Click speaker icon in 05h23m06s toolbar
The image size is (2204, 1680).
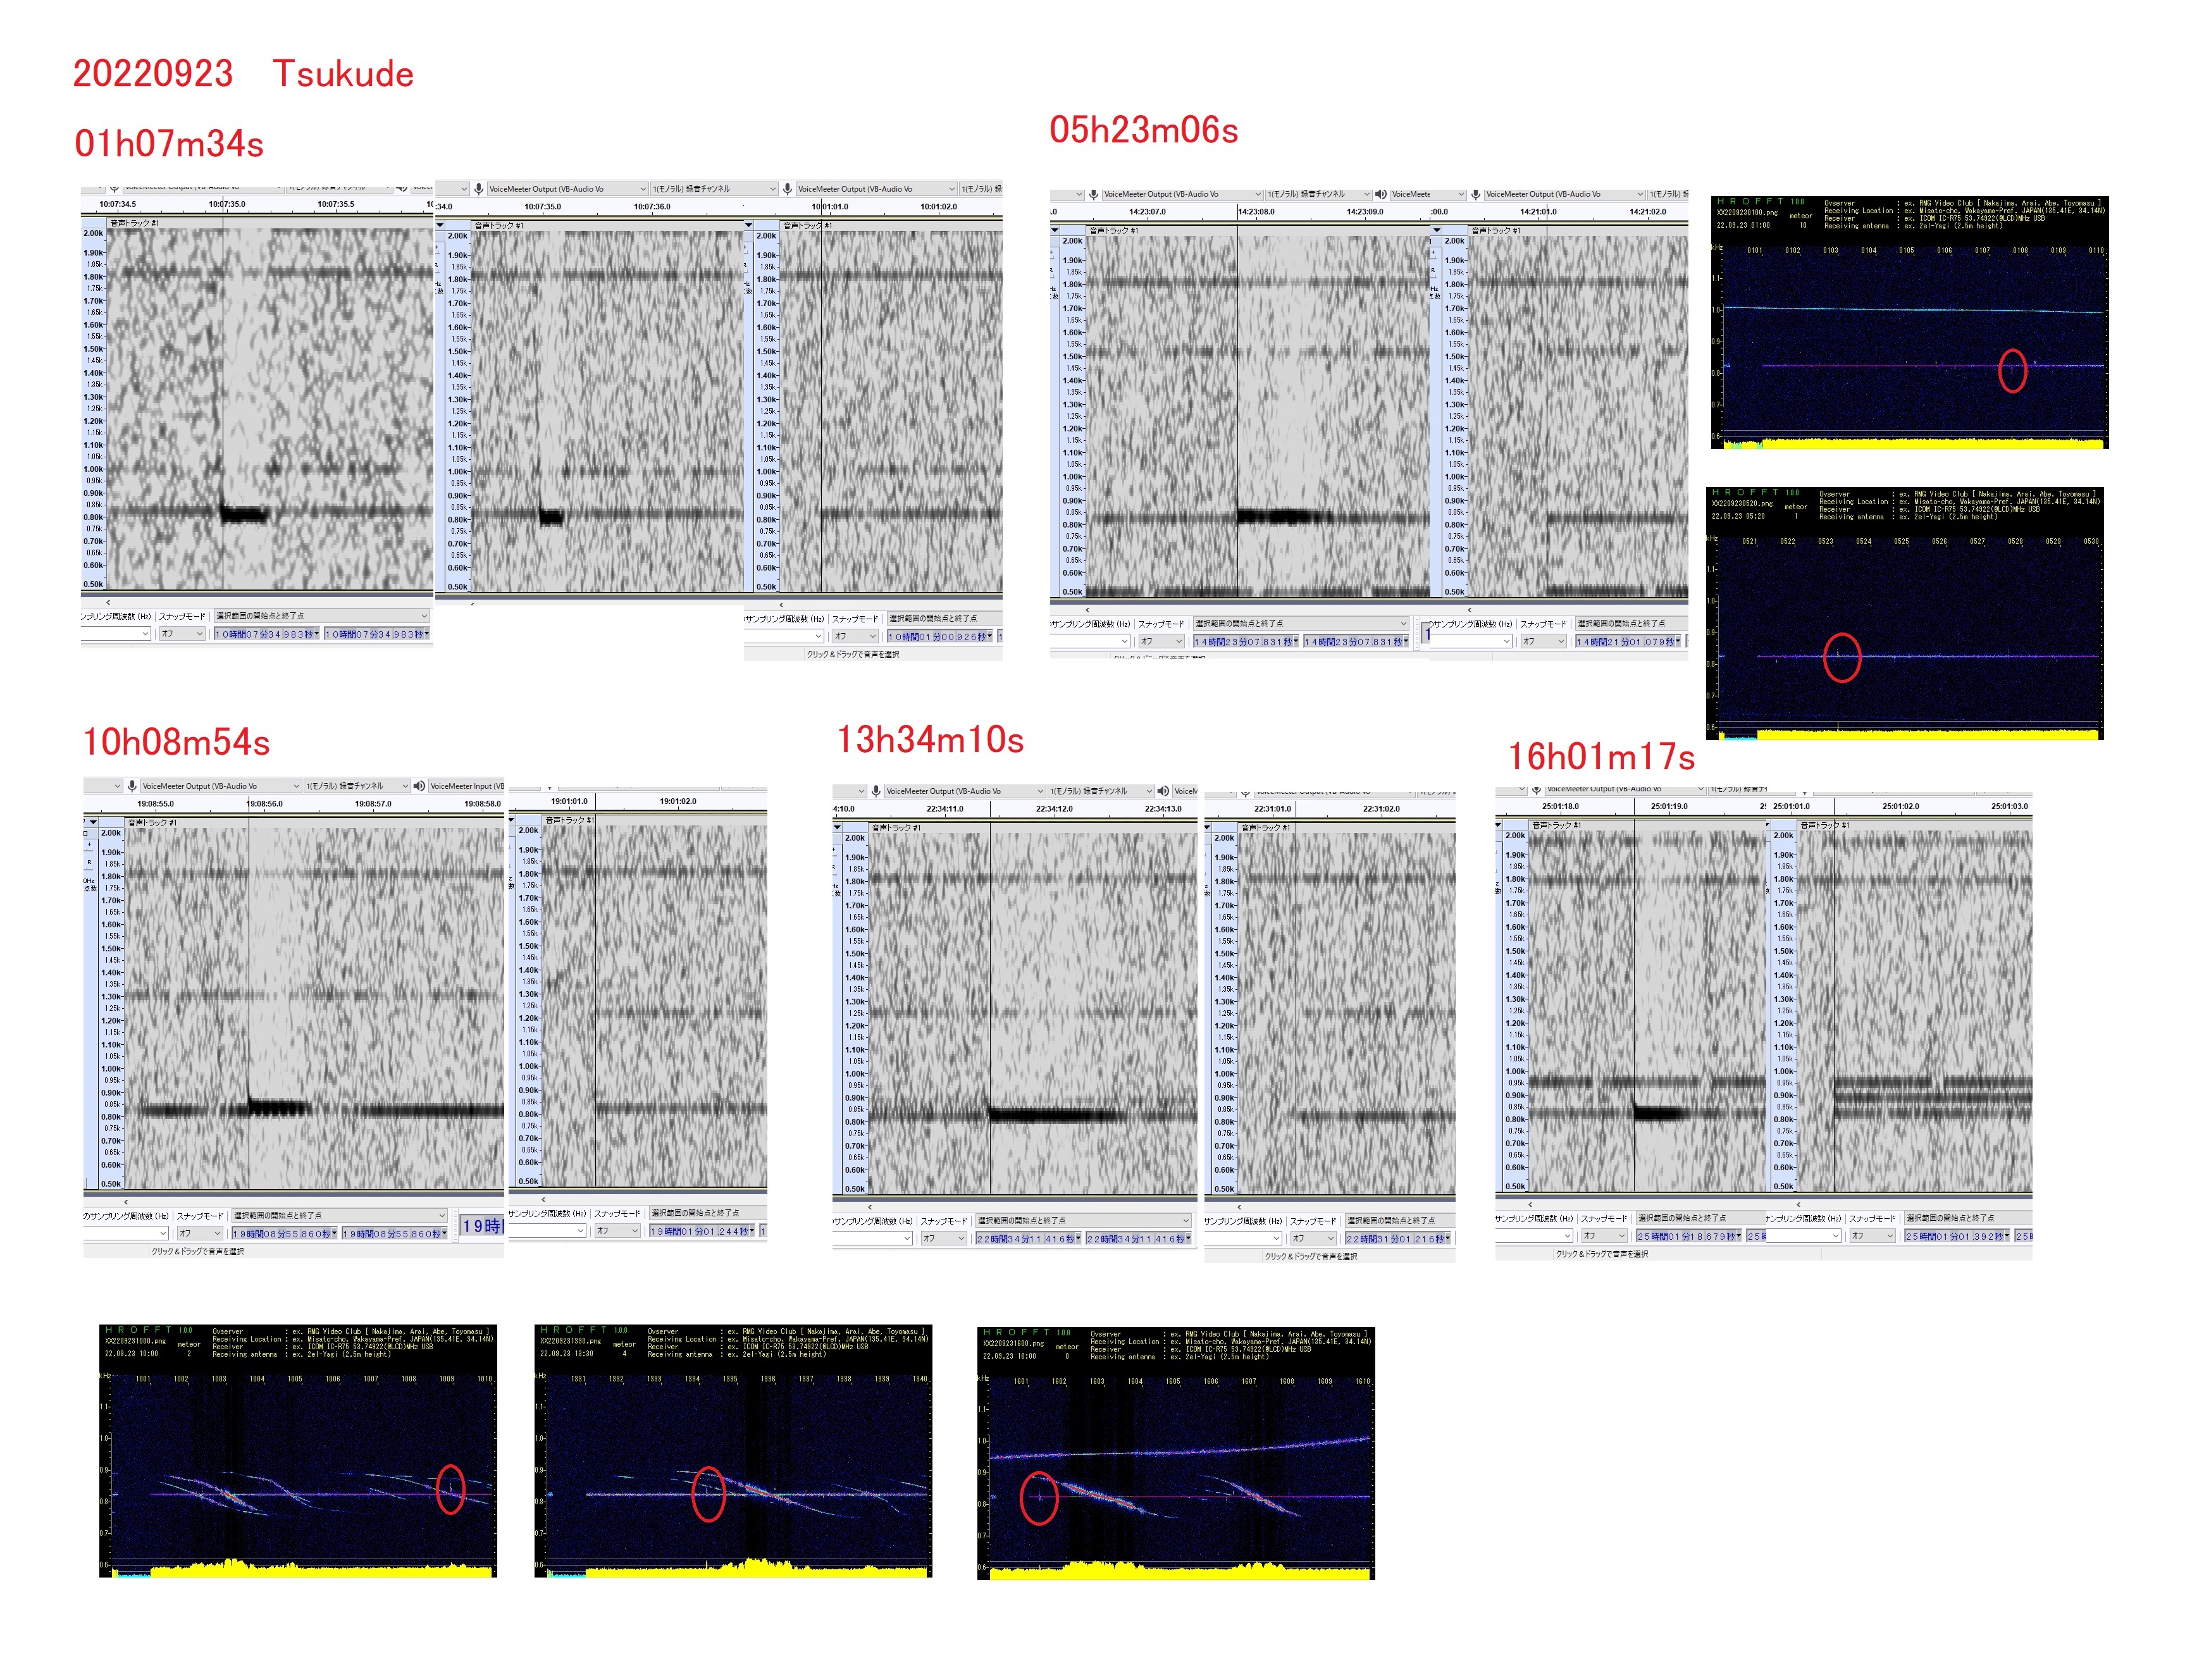click(x=1381, y=194)
